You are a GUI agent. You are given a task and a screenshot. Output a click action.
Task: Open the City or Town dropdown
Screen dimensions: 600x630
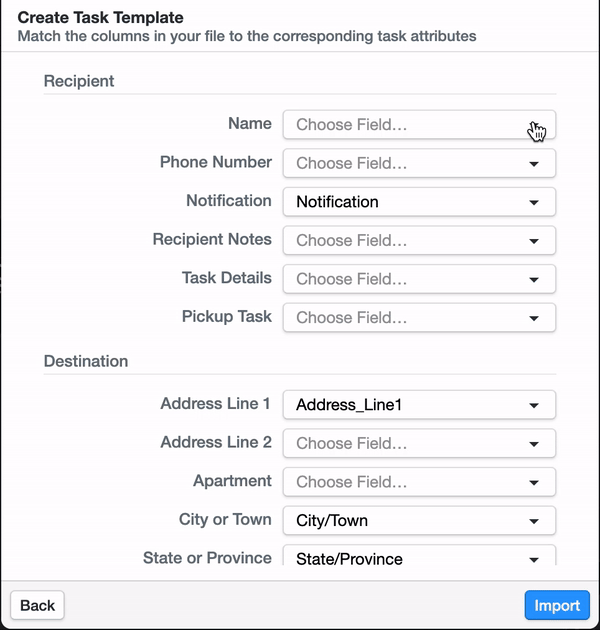coord(419,520)
